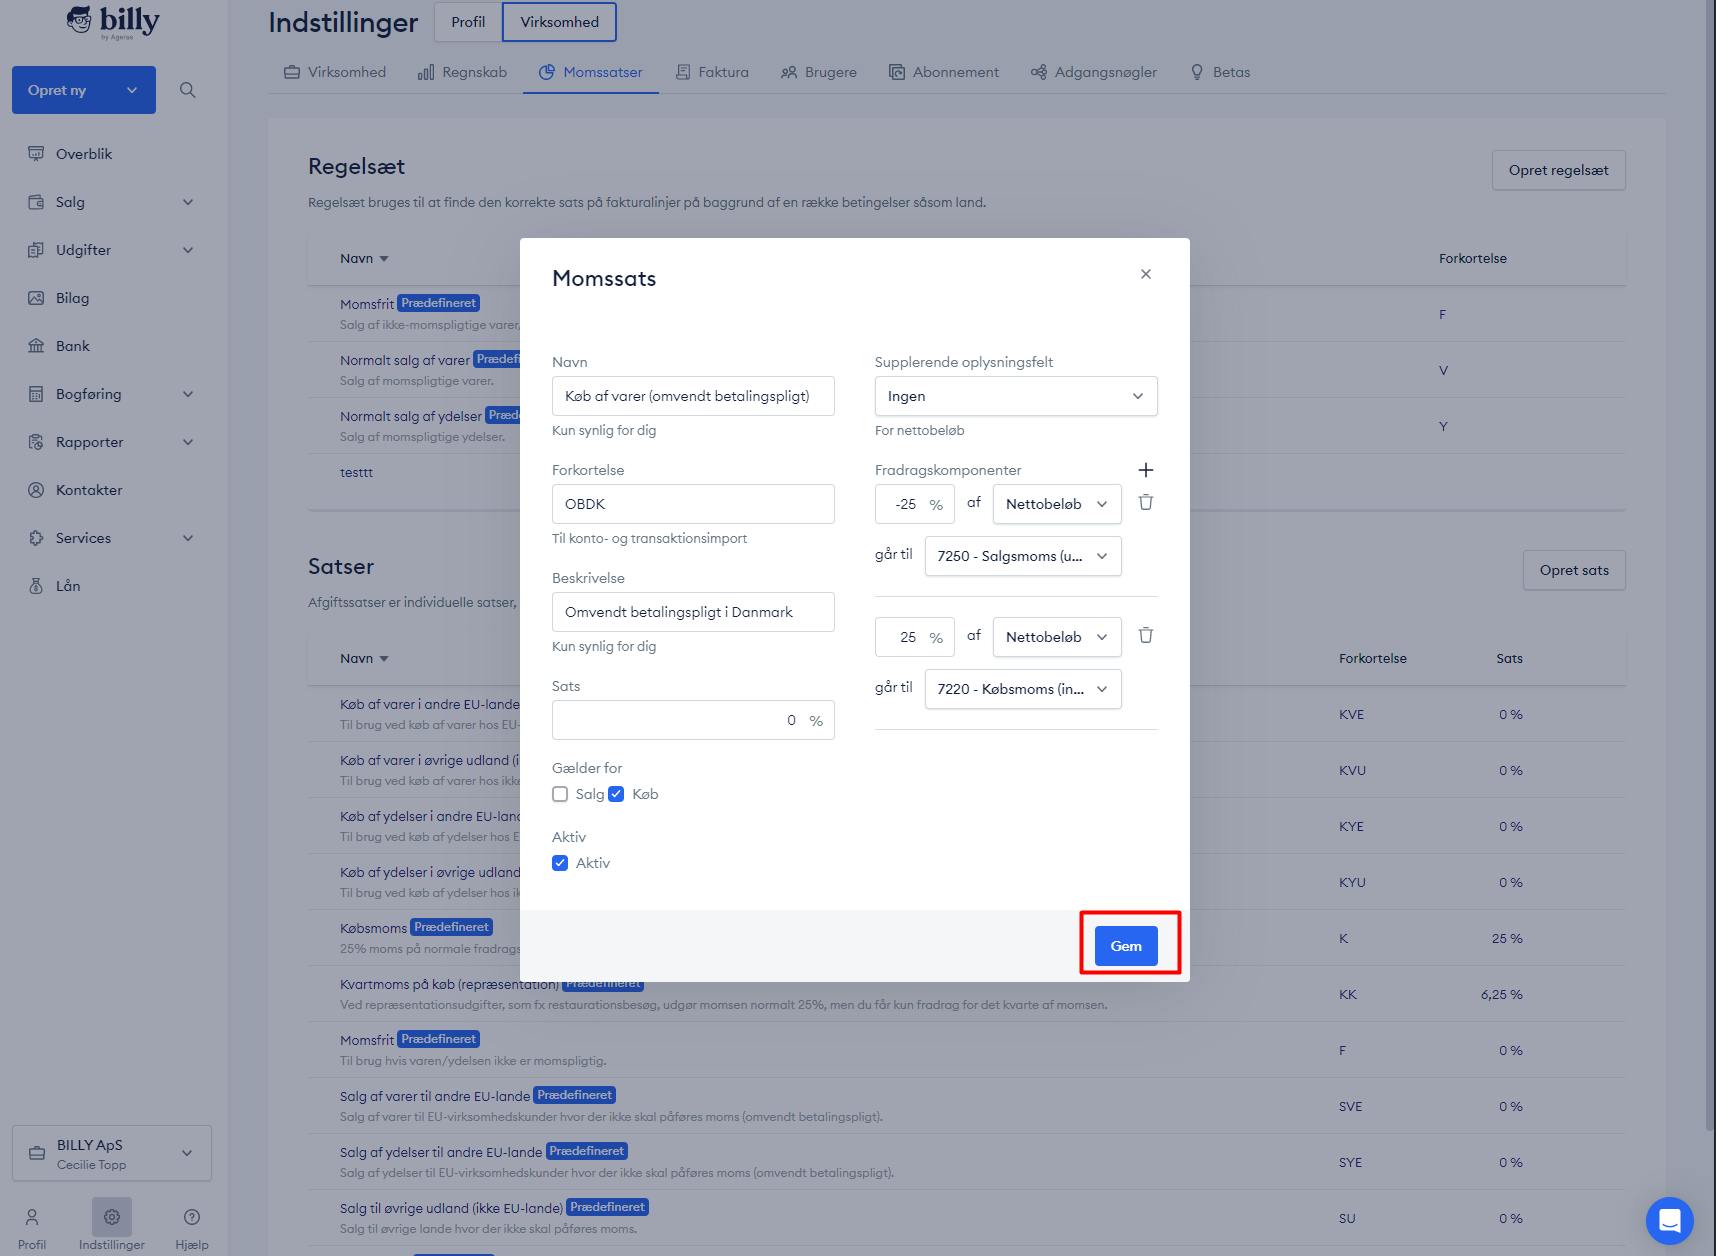
Task: Click the briefcase icon beside BILLY ApS
Action: (37, 1153)
